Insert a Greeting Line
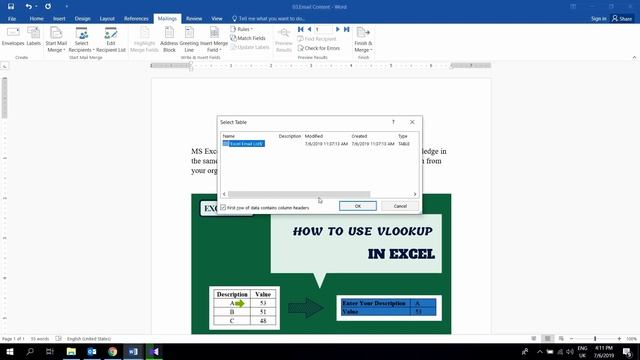The width and height of the screenshot is (640, 360). (189, 40)
